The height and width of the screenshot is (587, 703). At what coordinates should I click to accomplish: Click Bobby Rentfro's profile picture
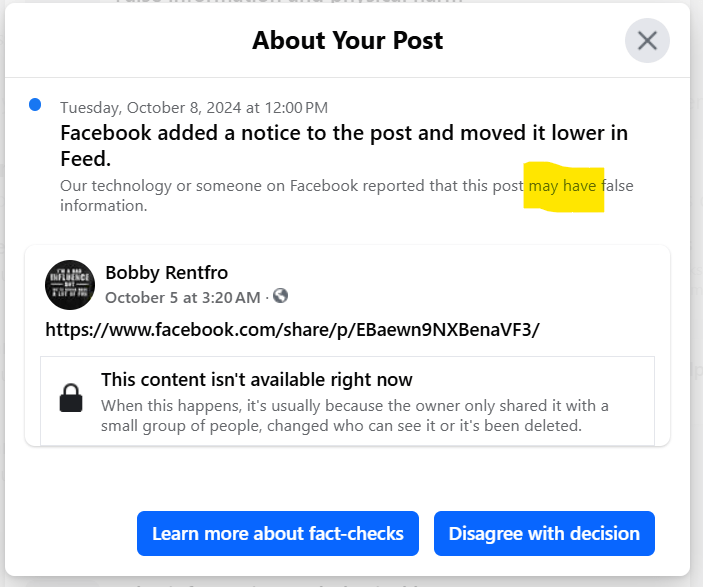pos(70,284)
